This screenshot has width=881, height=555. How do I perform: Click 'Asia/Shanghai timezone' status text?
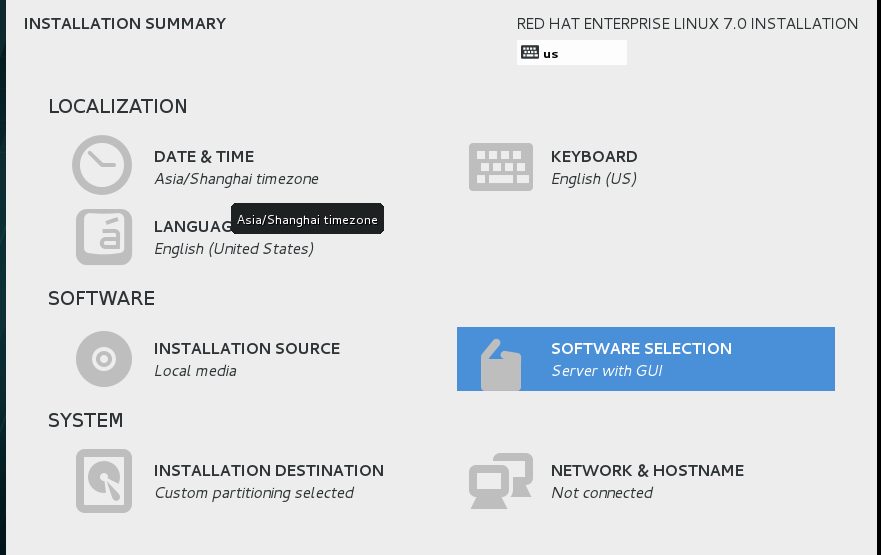(x=236, y=179)
